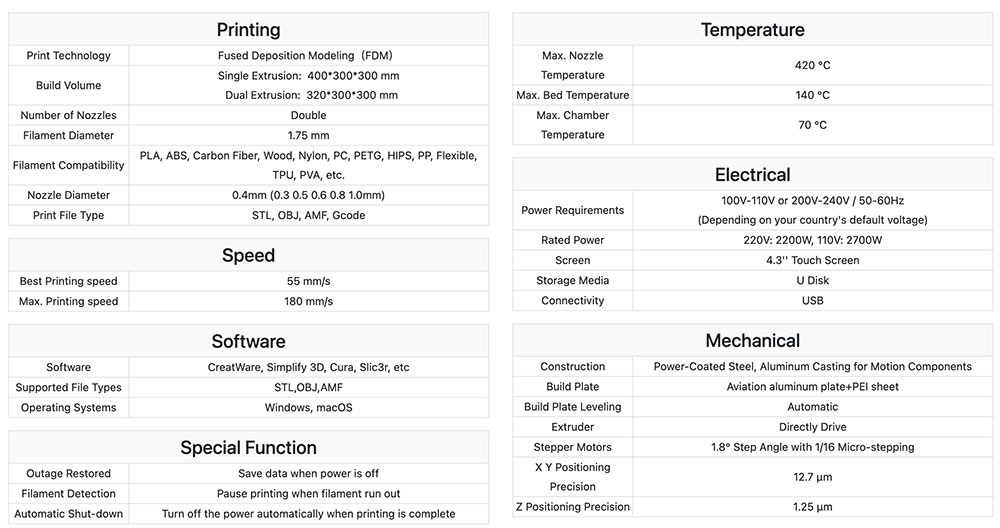The width and height of the screenshot is (1000, 528).
Task: Select the Max. Bed Temperature 140 °C value
Action: (x=812, y=95)
